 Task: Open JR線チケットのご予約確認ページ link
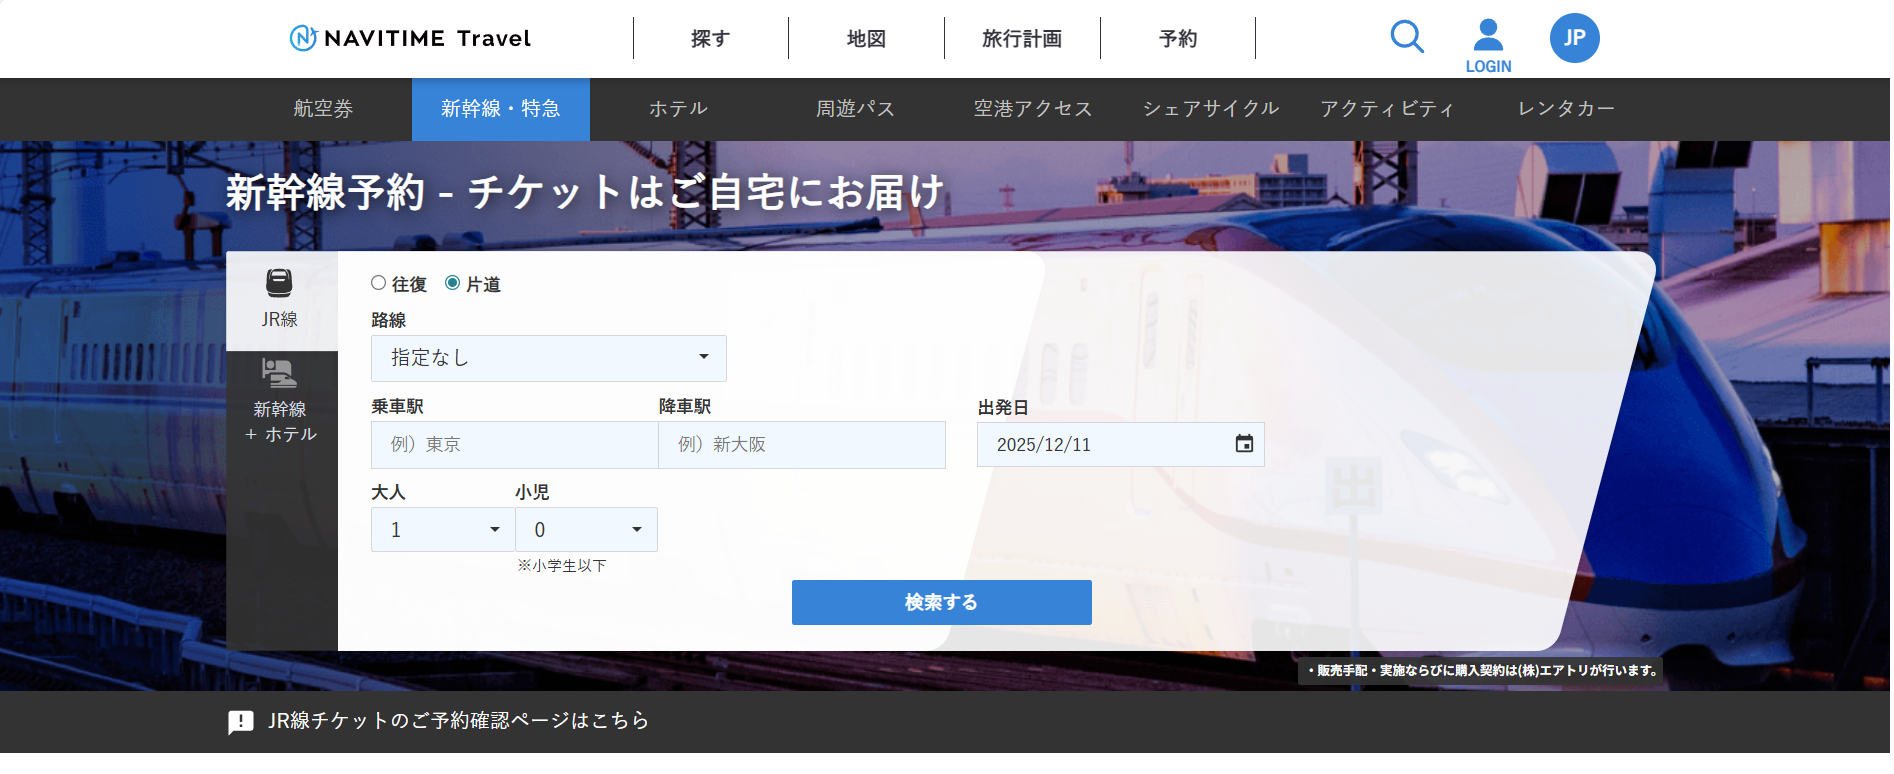[458, 721]
